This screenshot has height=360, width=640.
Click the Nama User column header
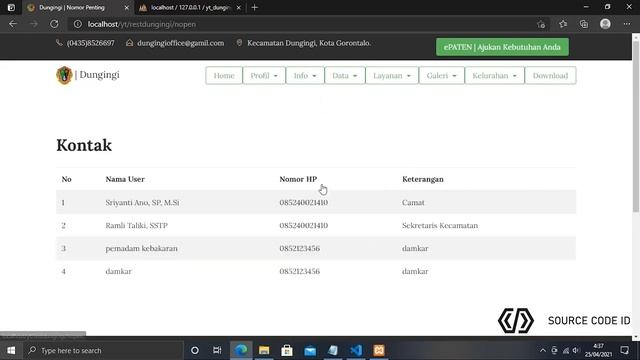tap(125, 179)
